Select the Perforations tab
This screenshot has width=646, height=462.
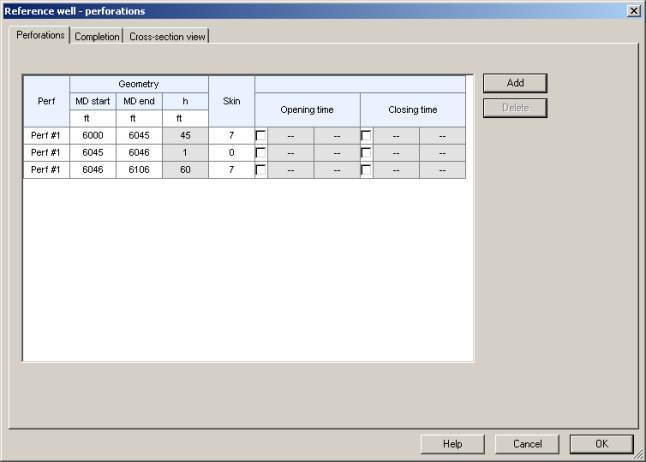pos(41,35)
